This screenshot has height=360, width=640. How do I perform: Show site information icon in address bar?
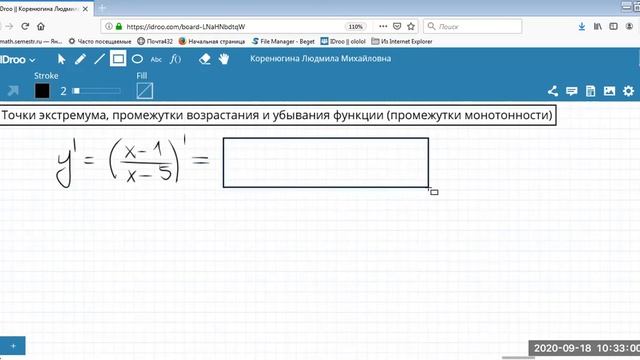tap(109, 27)
